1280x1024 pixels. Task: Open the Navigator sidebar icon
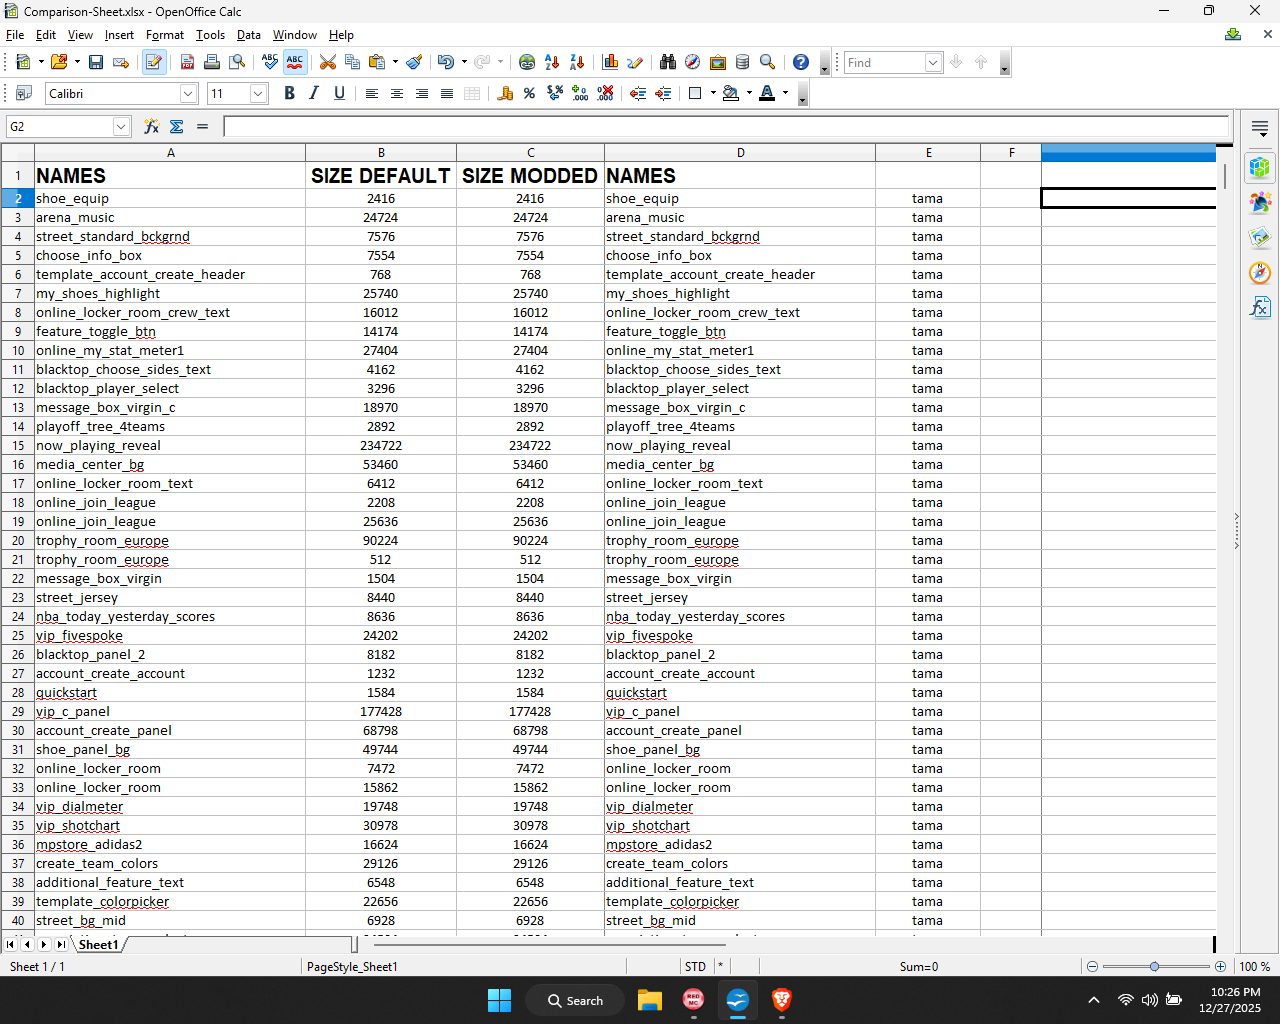(1260, 272)
